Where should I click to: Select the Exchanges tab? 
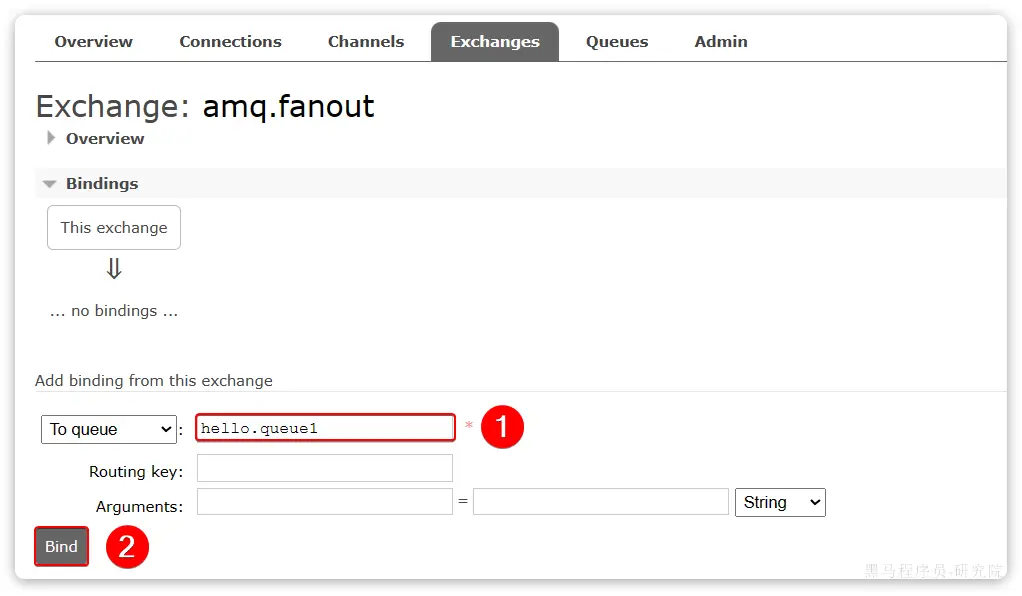[x=495, y=42]
